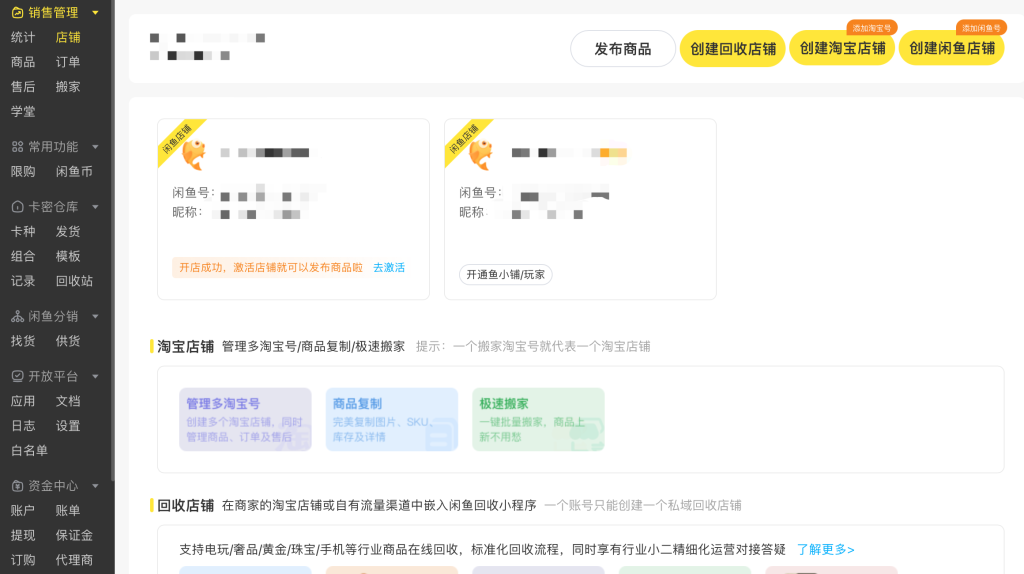Open the 账单 menu item
Viewport: 1024px width, 574px height.
click(68, 511)
